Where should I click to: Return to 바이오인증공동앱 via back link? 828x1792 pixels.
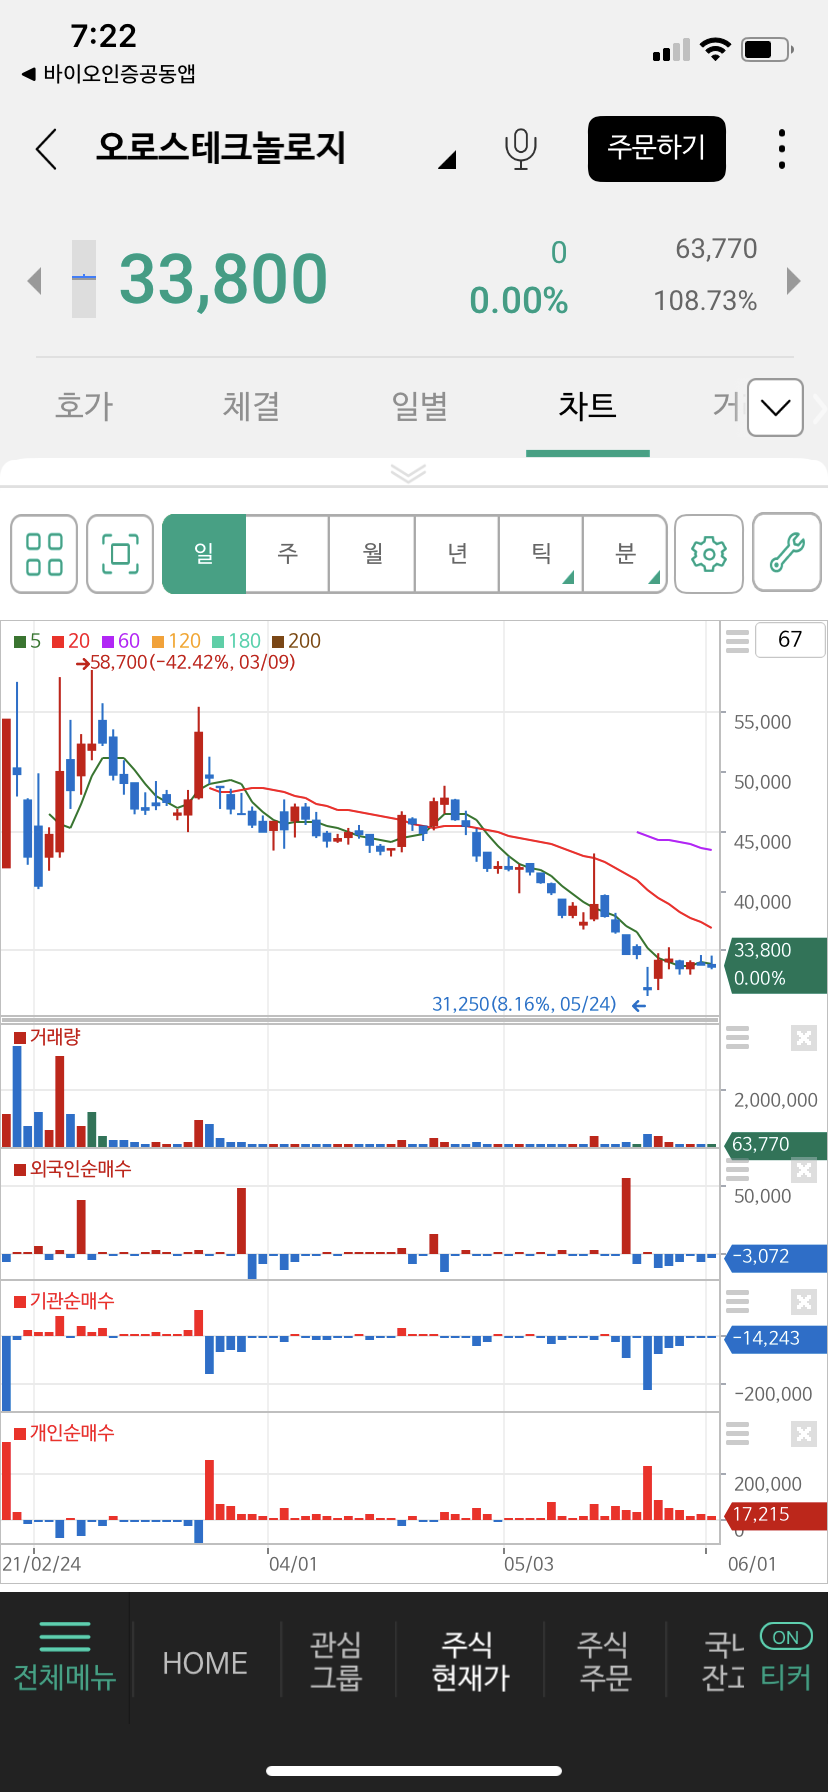tap(108, 73)
